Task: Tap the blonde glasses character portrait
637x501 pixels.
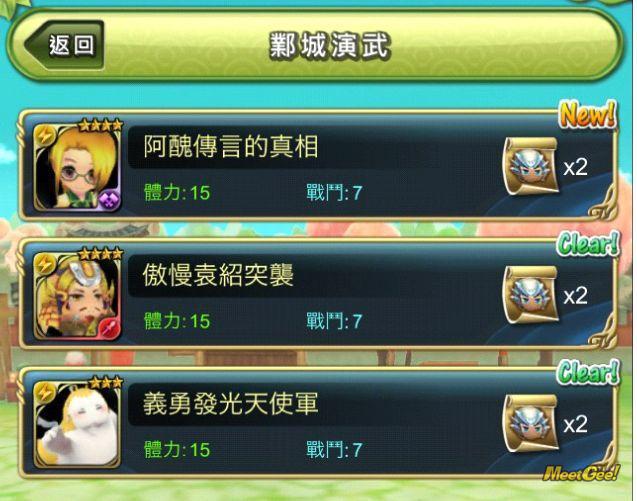Action: (77, 167)
